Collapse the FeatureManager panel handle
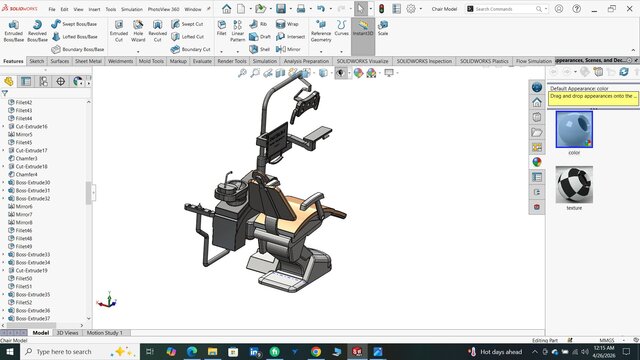The height and width of the screenshot is (360, 640). (x=93, y=192)
